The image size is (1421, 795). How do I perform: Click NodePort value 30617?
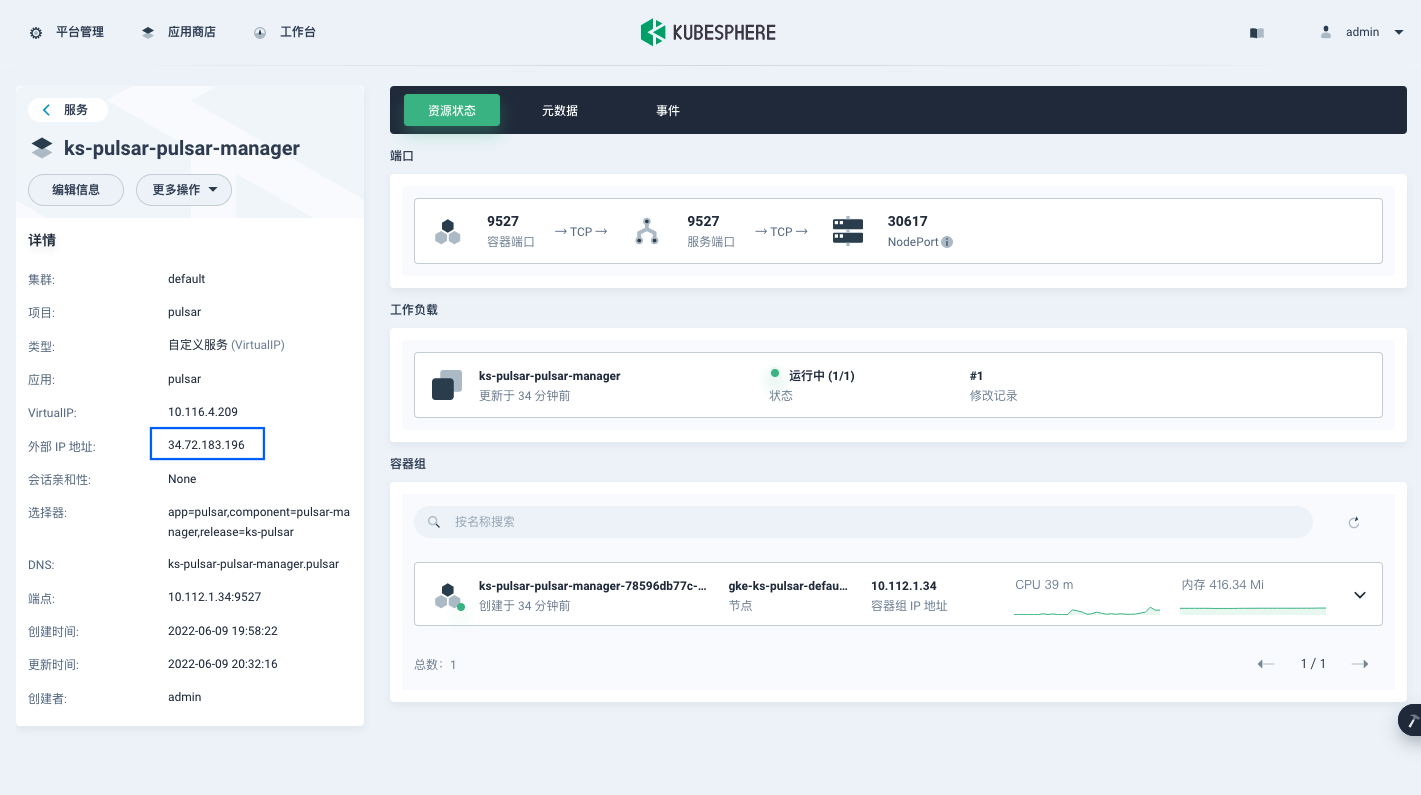pyautogui.click(x=908, y=222)
